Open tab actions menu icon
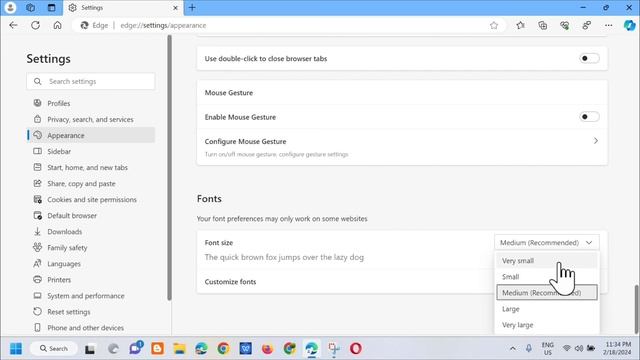The height and width of the screenshot is (360, 640). coord(51,7)
